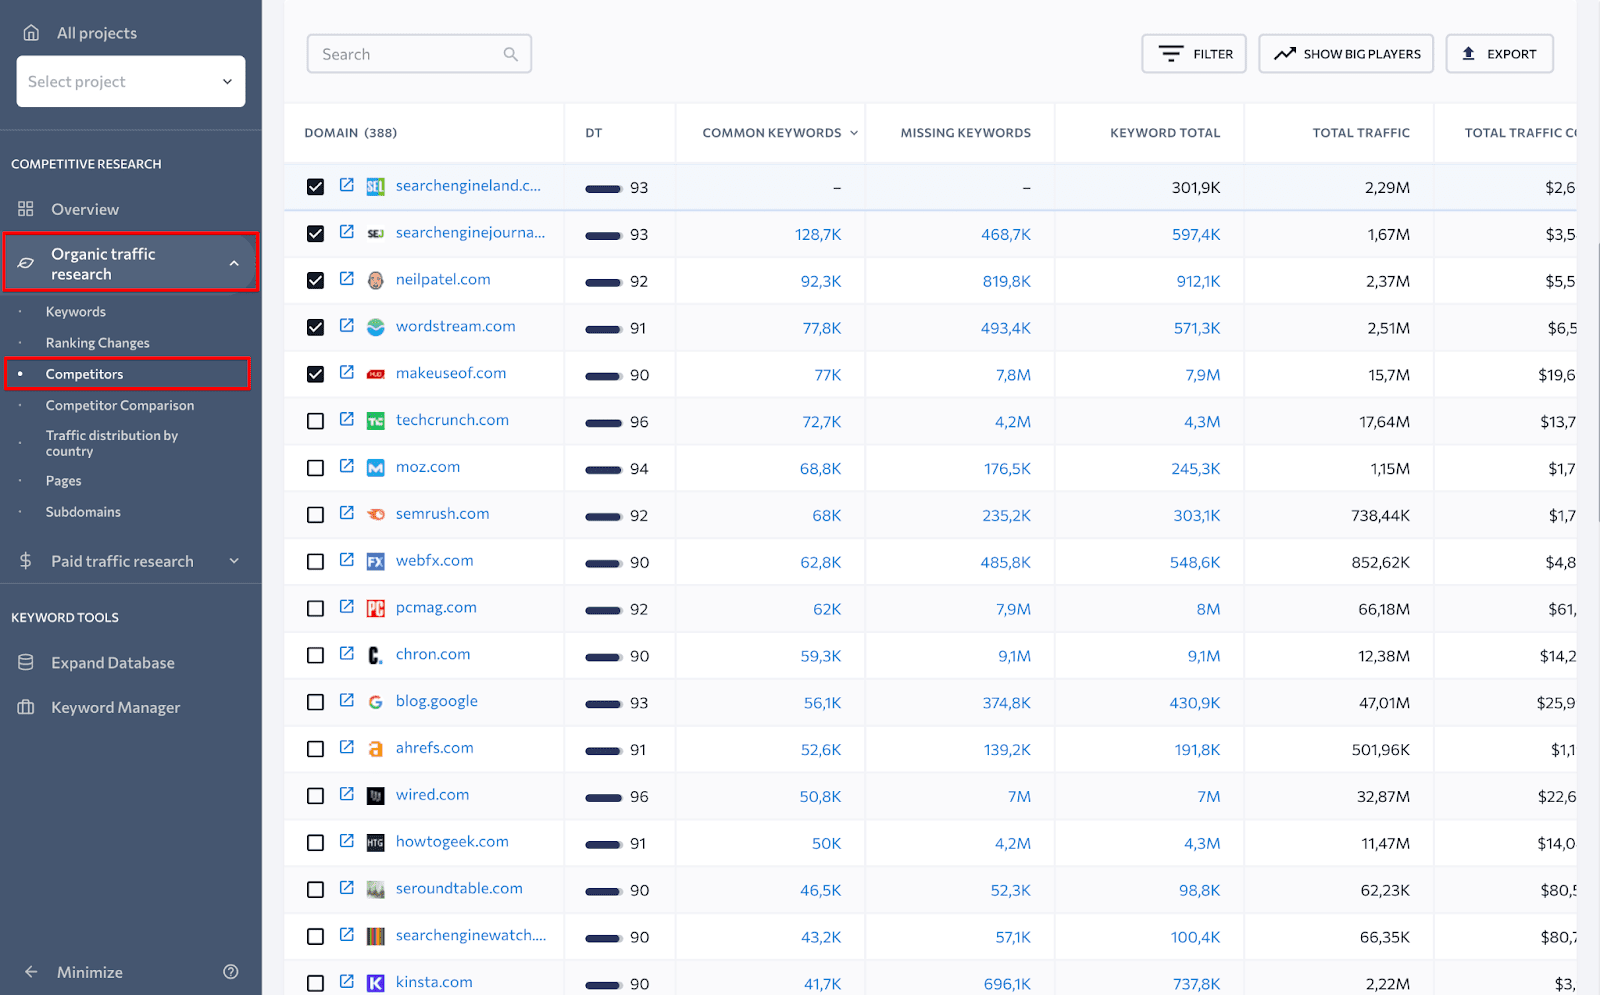Click the DT bar for moz.com
This screenshot has height=995, width=1600.
[x=604, y=469]
